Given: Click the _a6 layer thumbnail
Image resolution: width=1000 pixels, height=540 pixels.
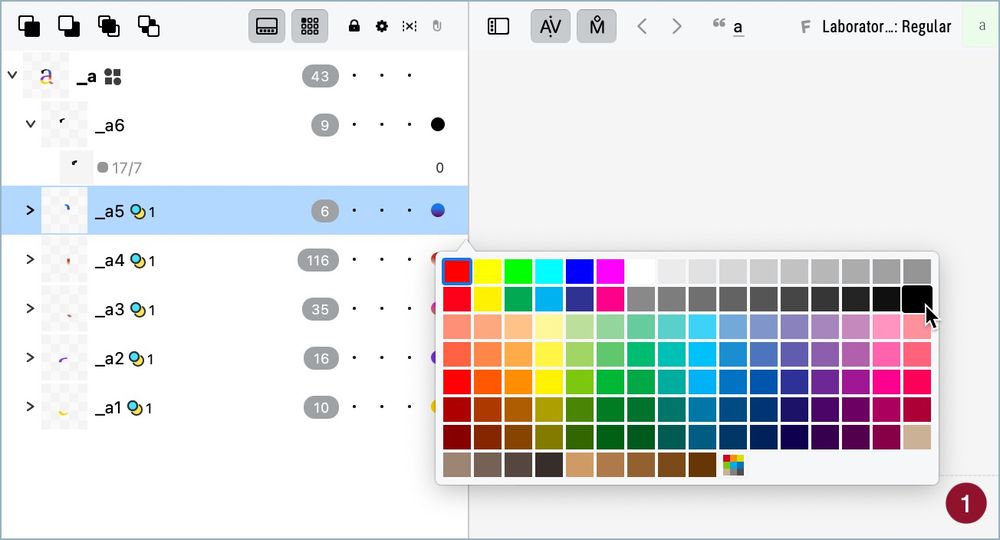Looking at the screenshot, I should (64, 124).
